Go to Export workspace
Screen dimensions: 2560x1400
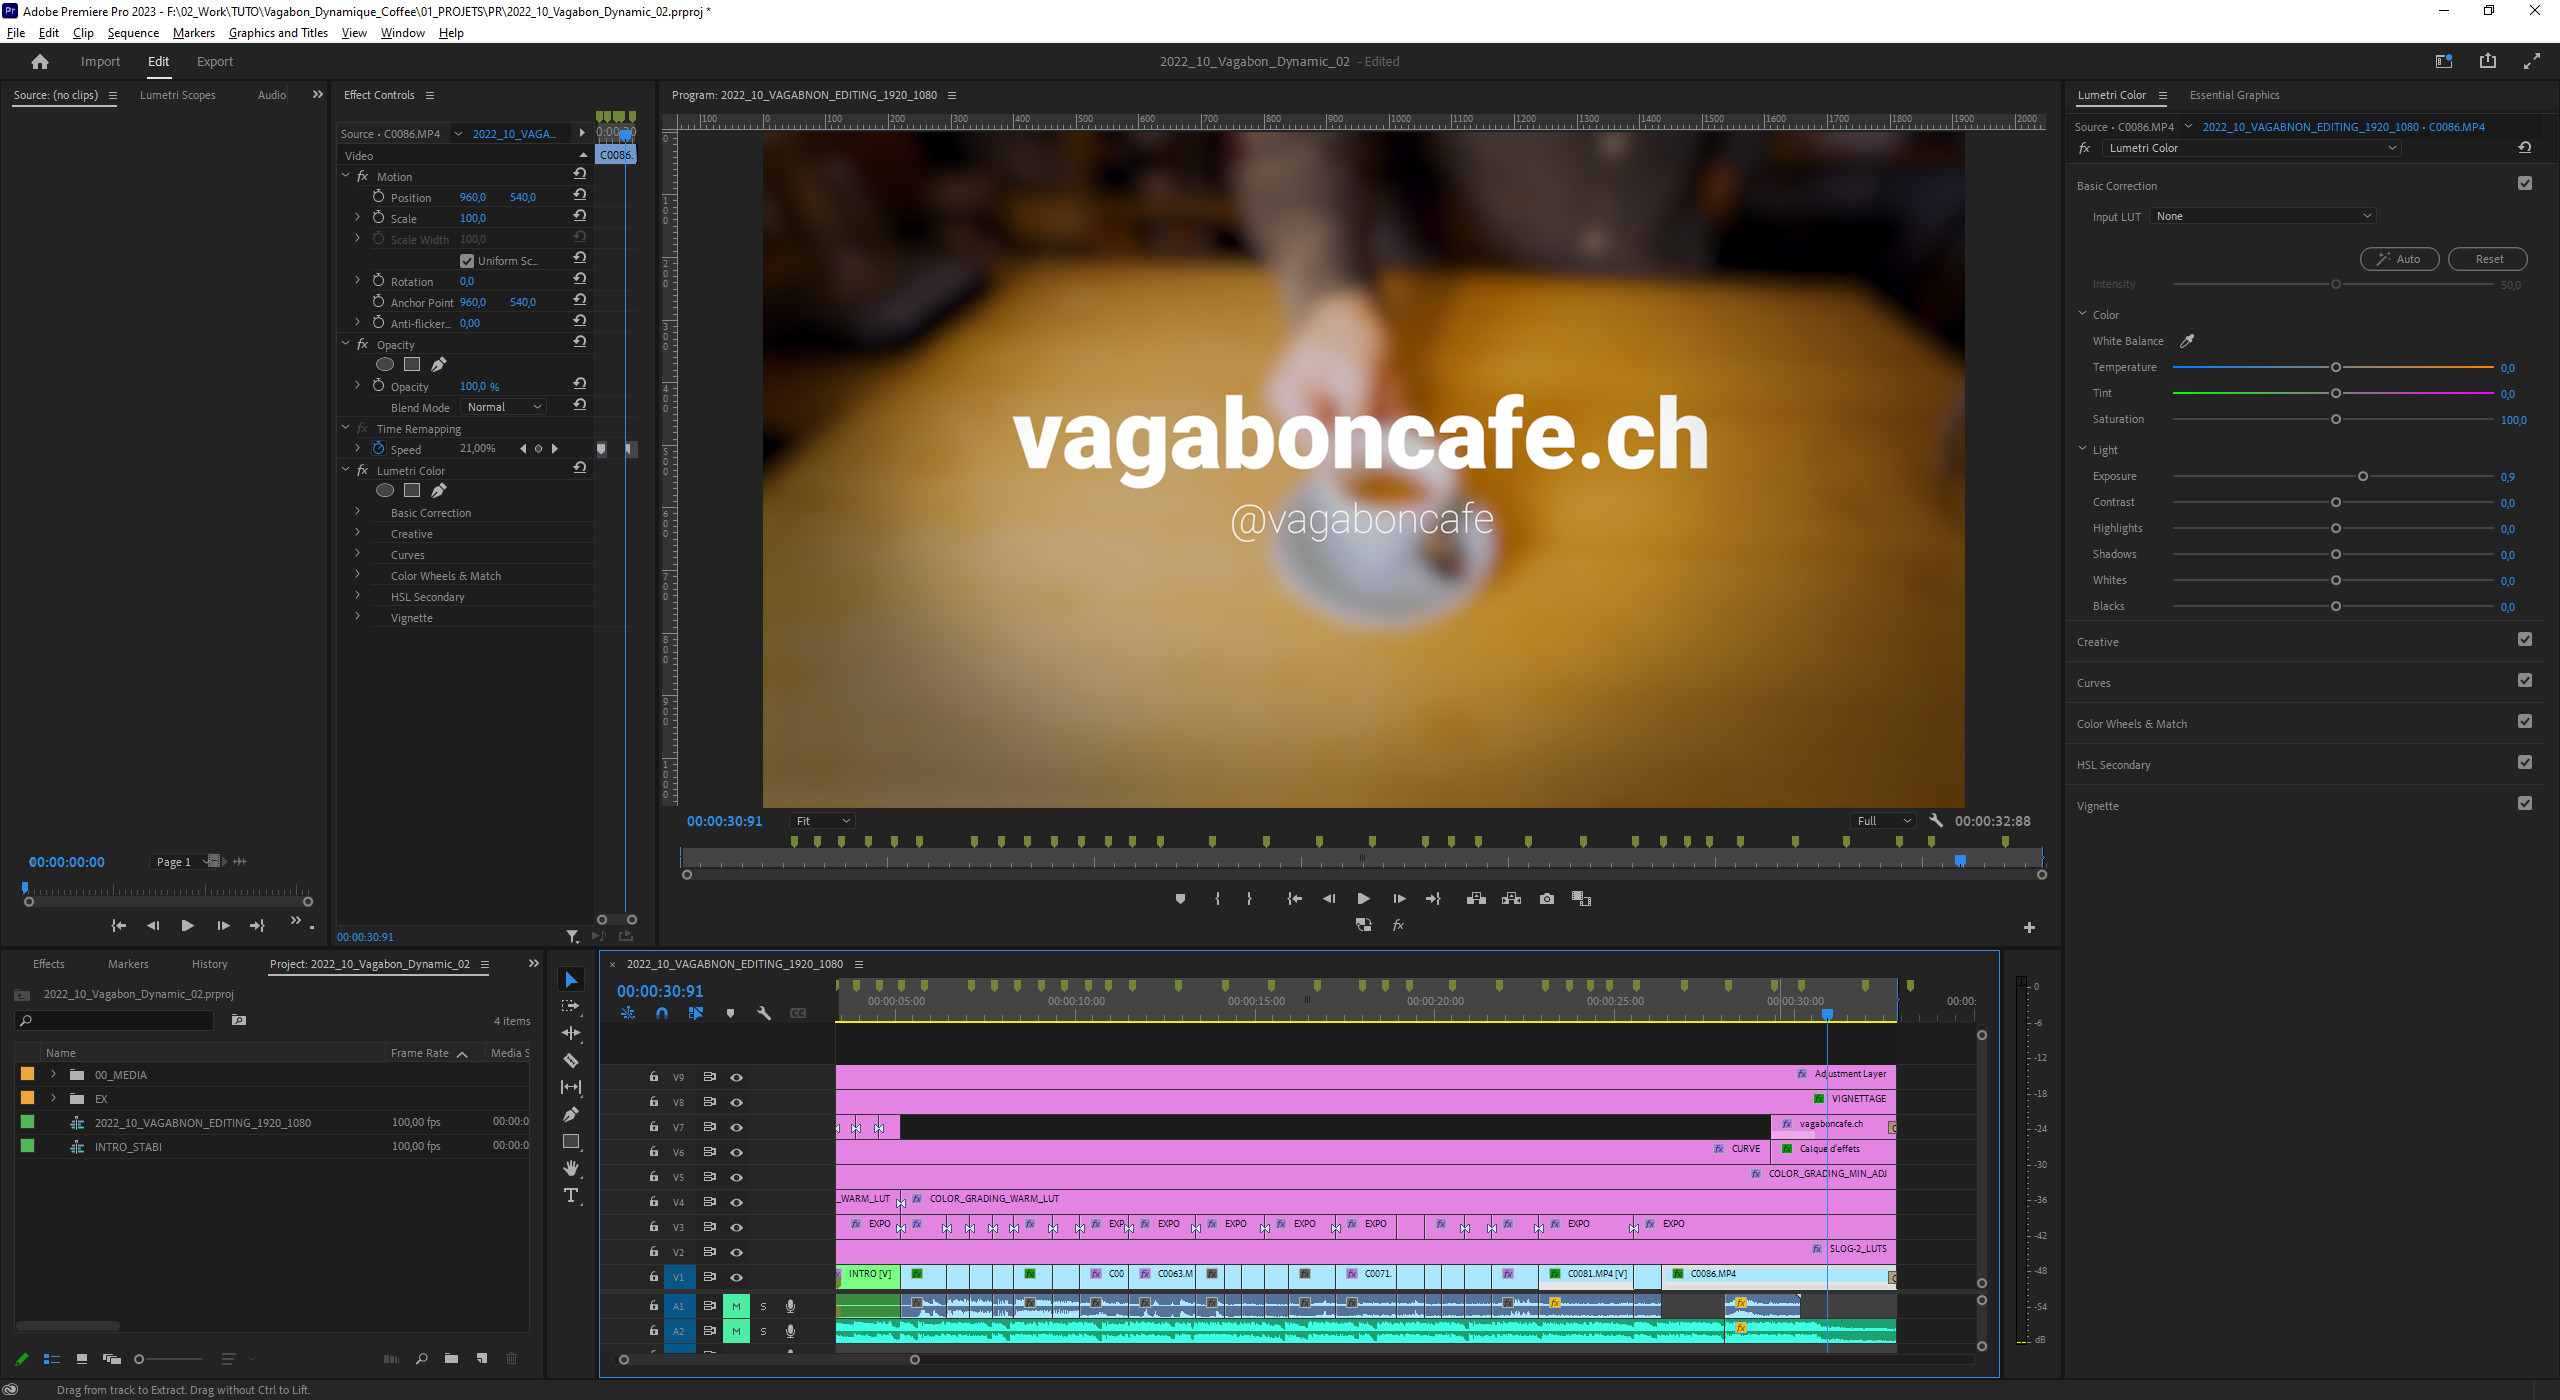(215, 61)
